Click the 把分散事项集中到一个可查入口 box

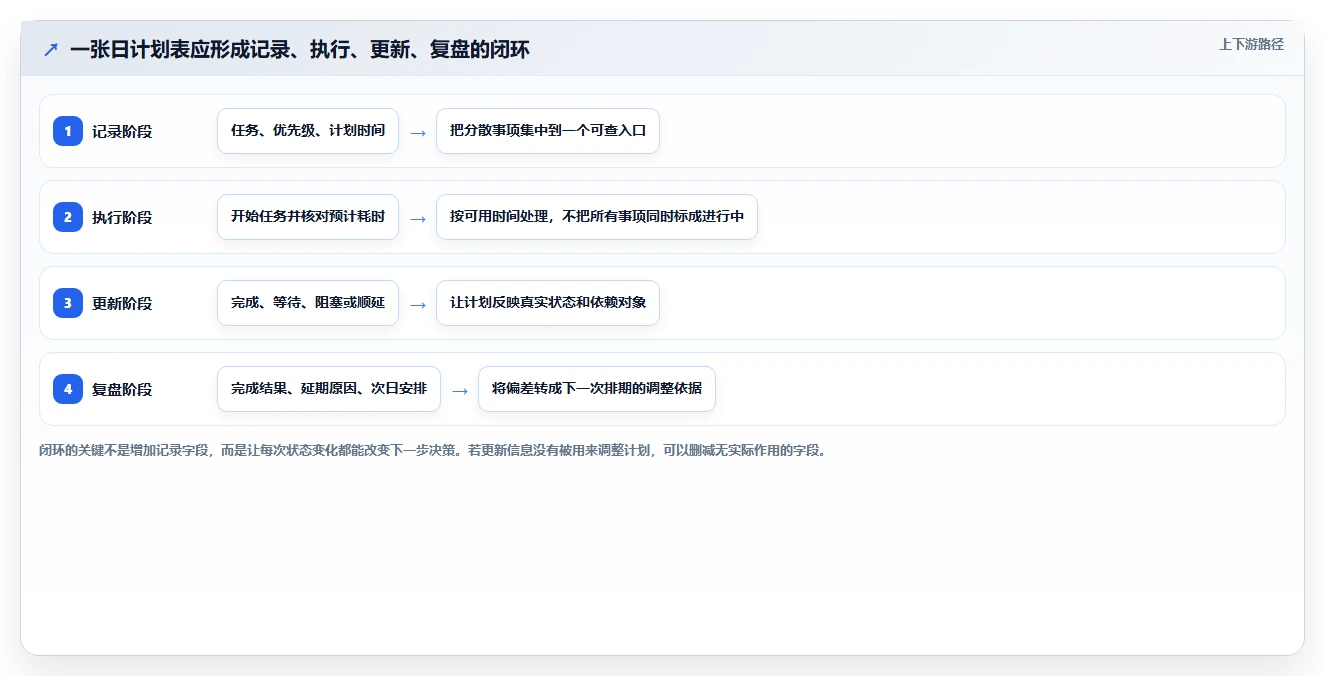548,131
